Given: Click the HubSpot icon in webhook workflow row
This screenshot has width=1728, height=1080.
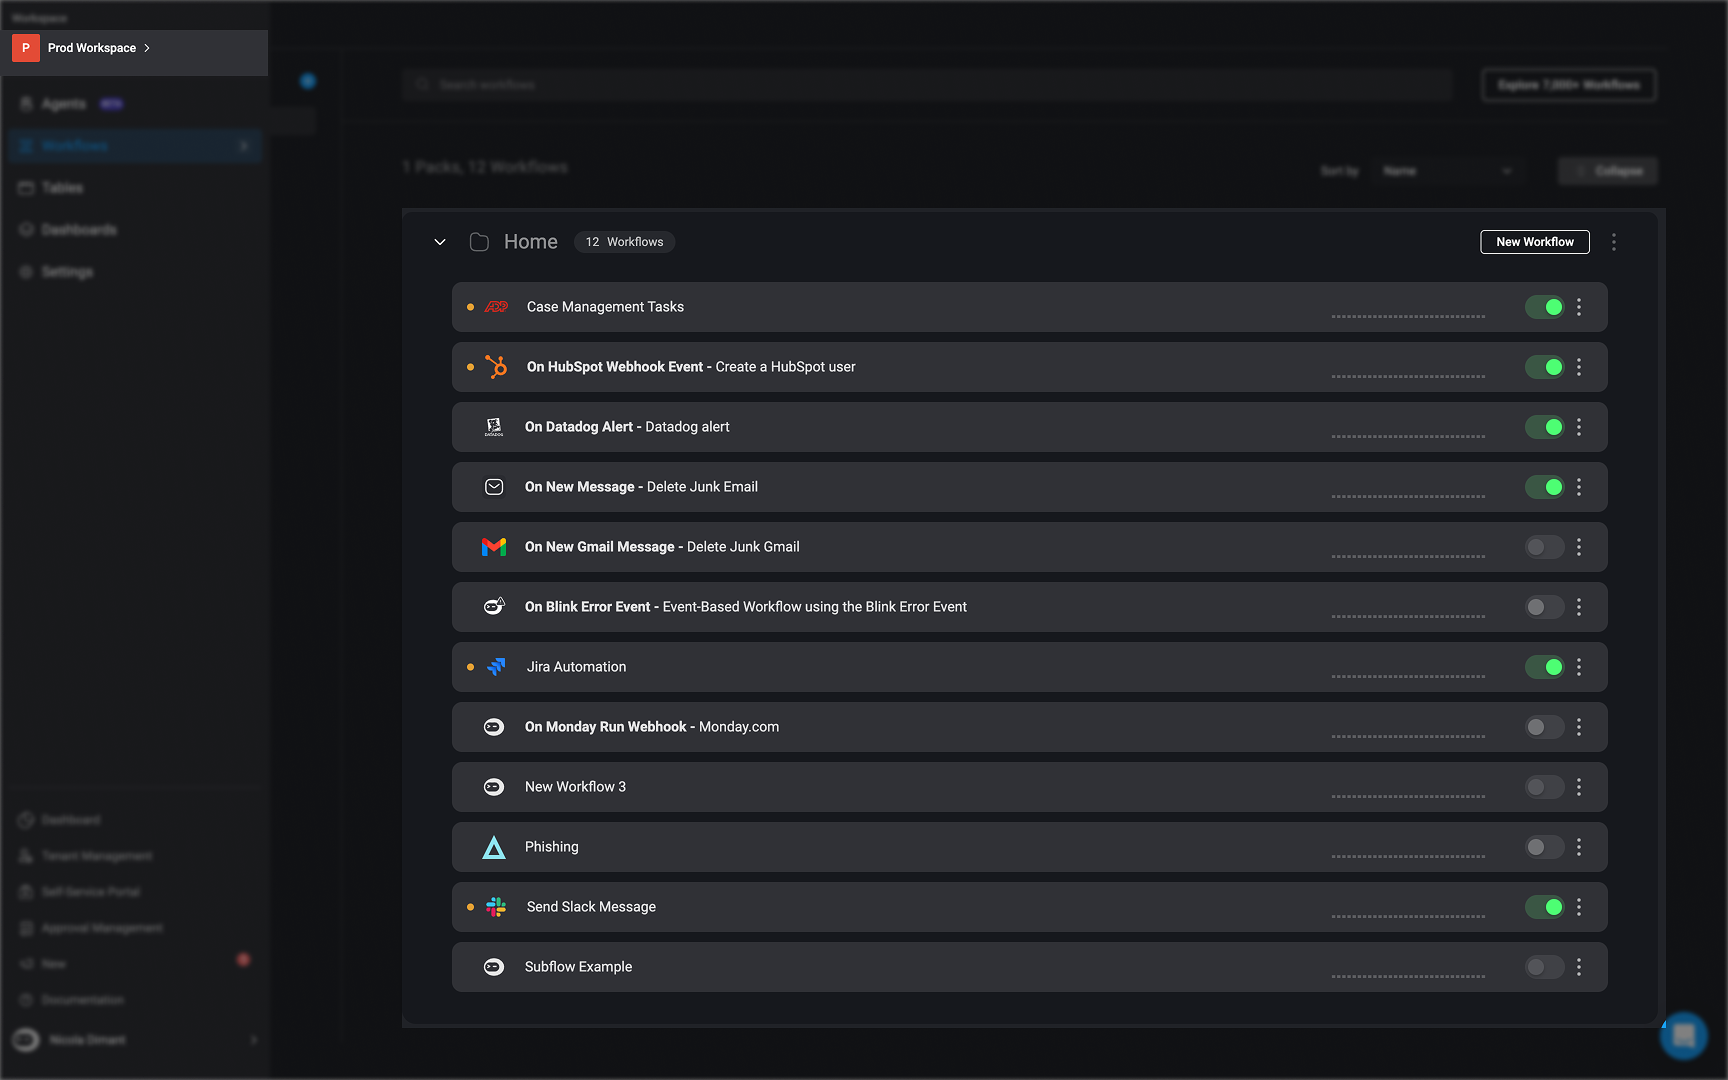Looking at the screenshot, I should coord(496,367).
